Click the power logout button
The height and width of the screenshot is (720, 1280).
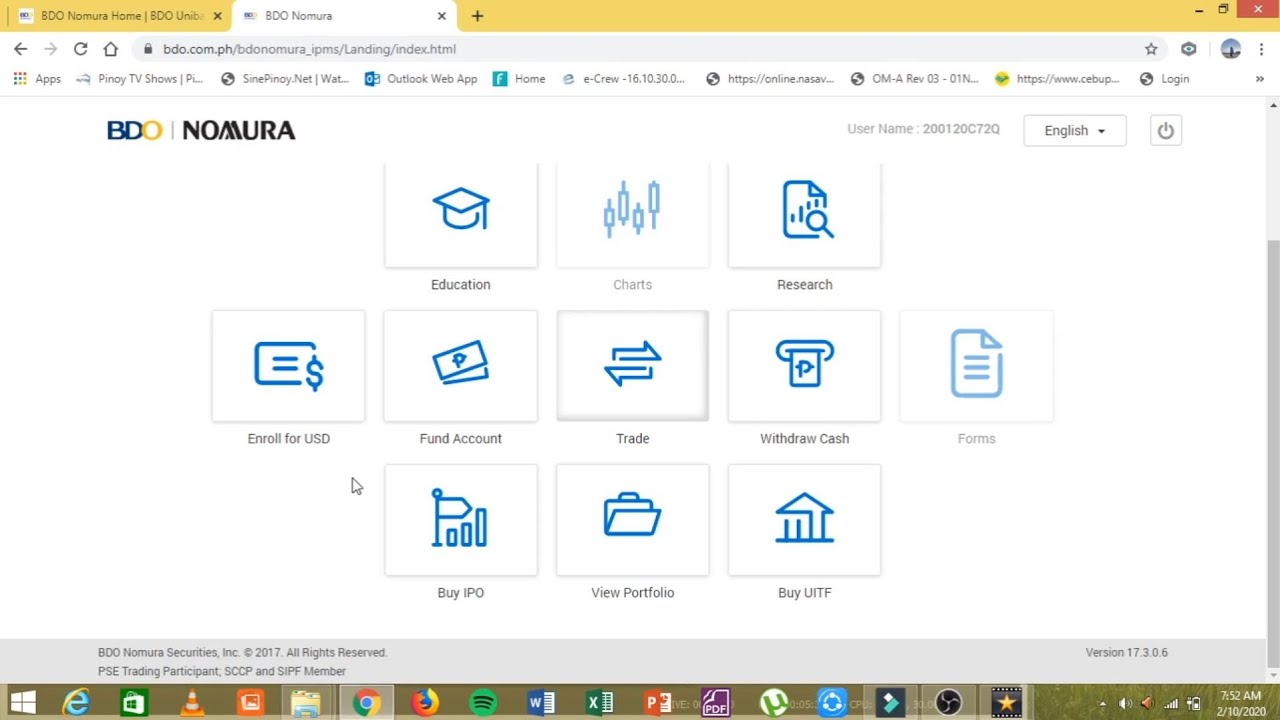coord(1165,131)
